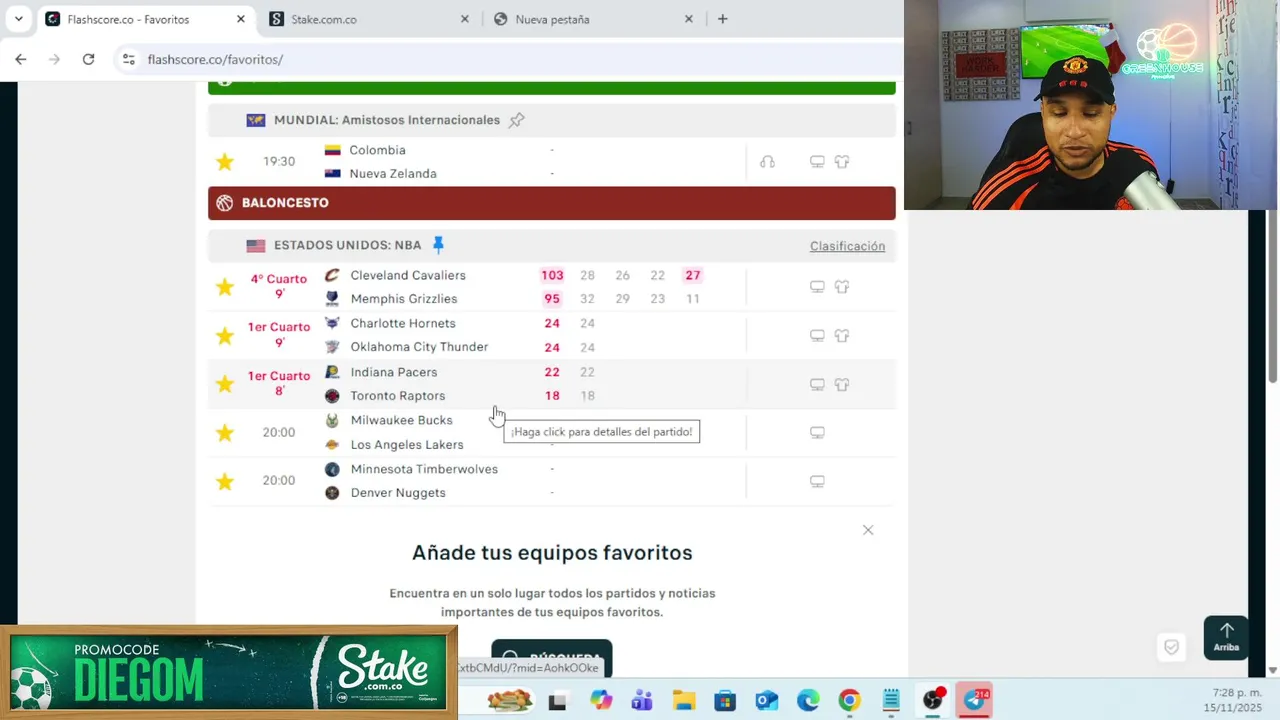Switch to the Stake.com.co tab
This screenshot has height=720, width=1280.
coord(369,19)
